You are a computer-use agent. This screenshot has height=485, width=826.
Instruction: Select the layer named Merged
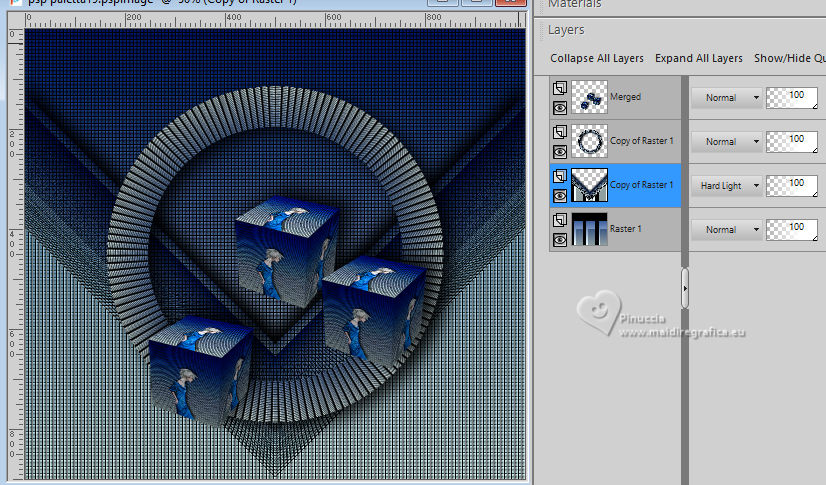tap(625, 97)
